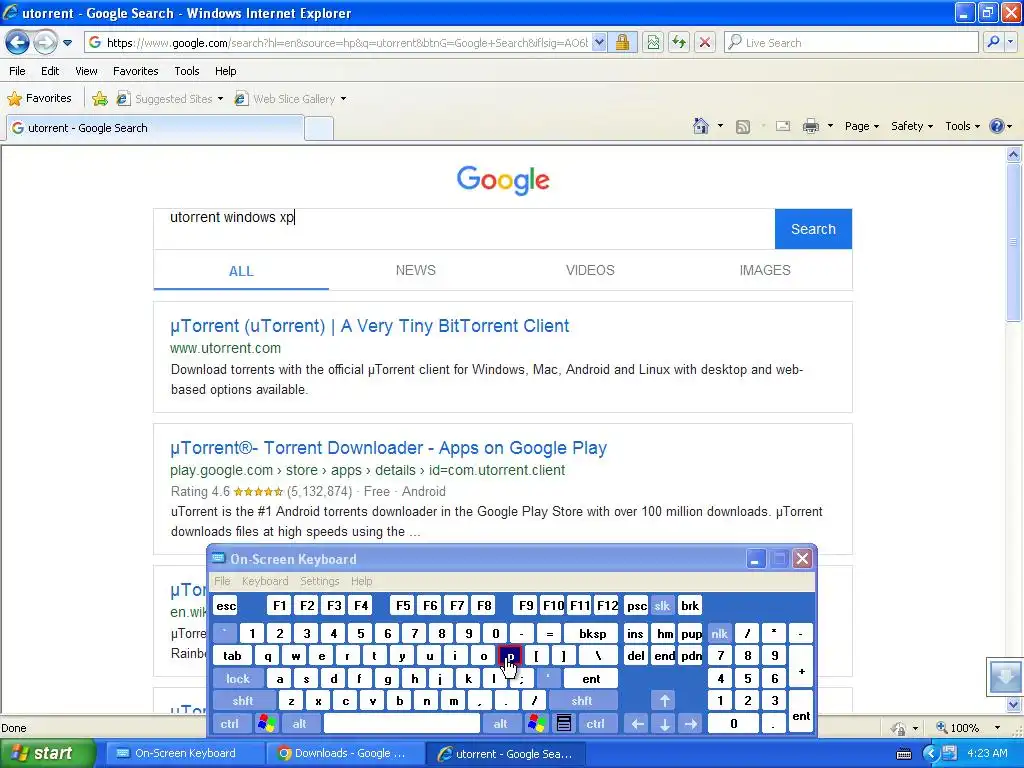The width and height of the screenshot is (1024, 768).
Task: Click the application menu key icon
Action: [x=564, y=724]
